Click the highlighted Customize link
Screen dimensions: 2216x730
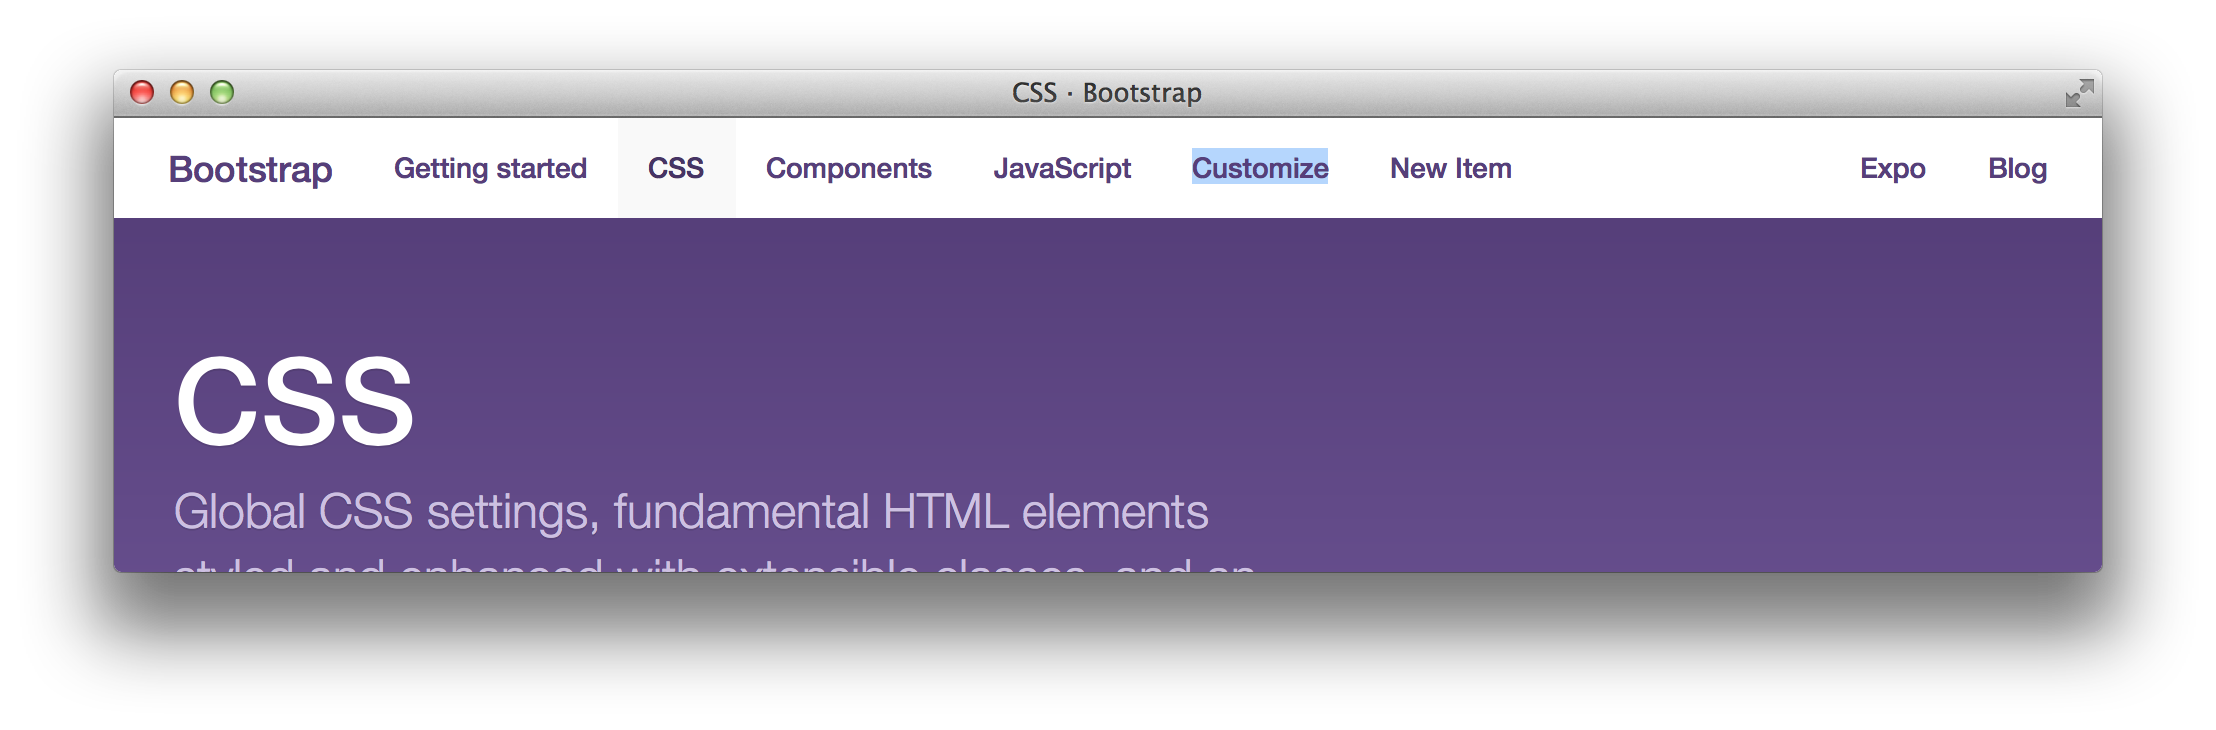coord(1260,168)
